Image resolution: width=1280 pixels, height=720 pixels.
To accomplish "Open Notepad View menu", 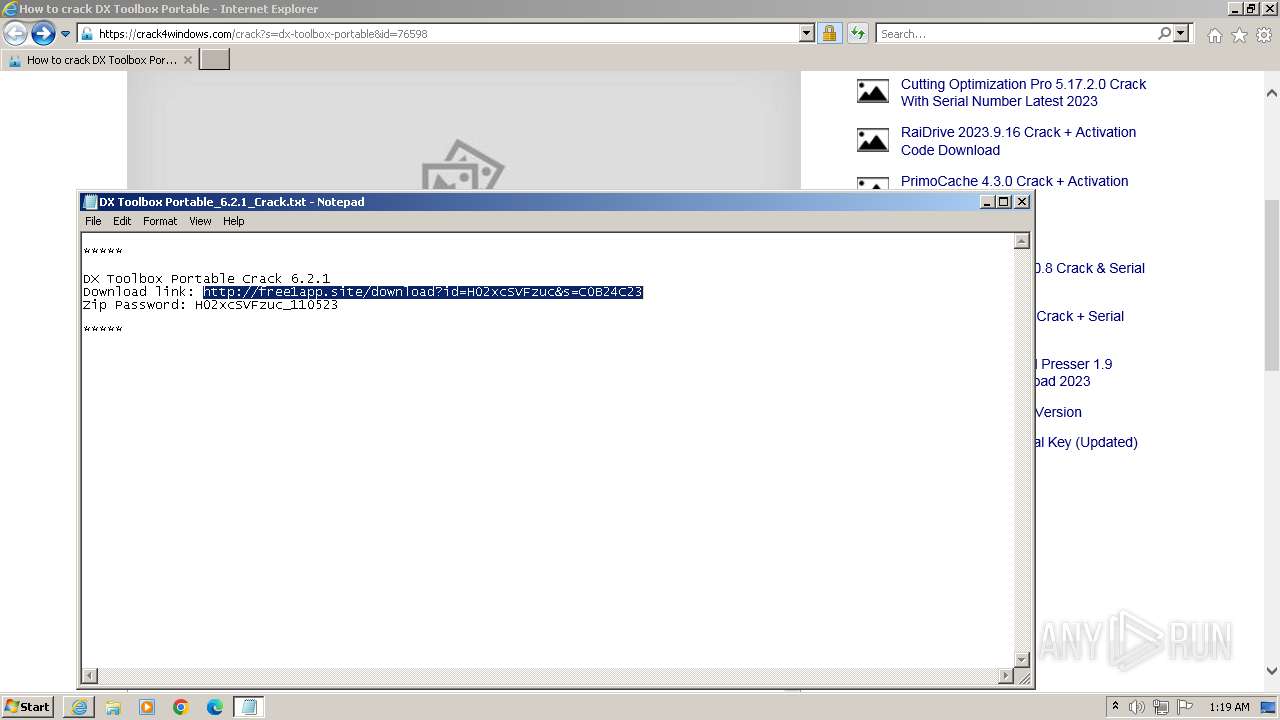I will (200, 221).
